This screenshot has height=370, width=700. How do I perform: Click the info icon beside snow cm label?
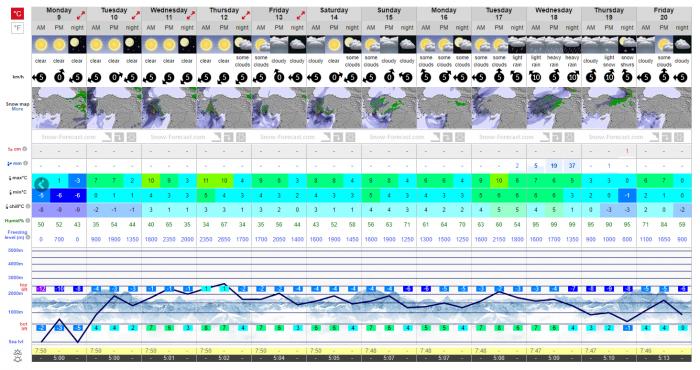tap(25, 149)
